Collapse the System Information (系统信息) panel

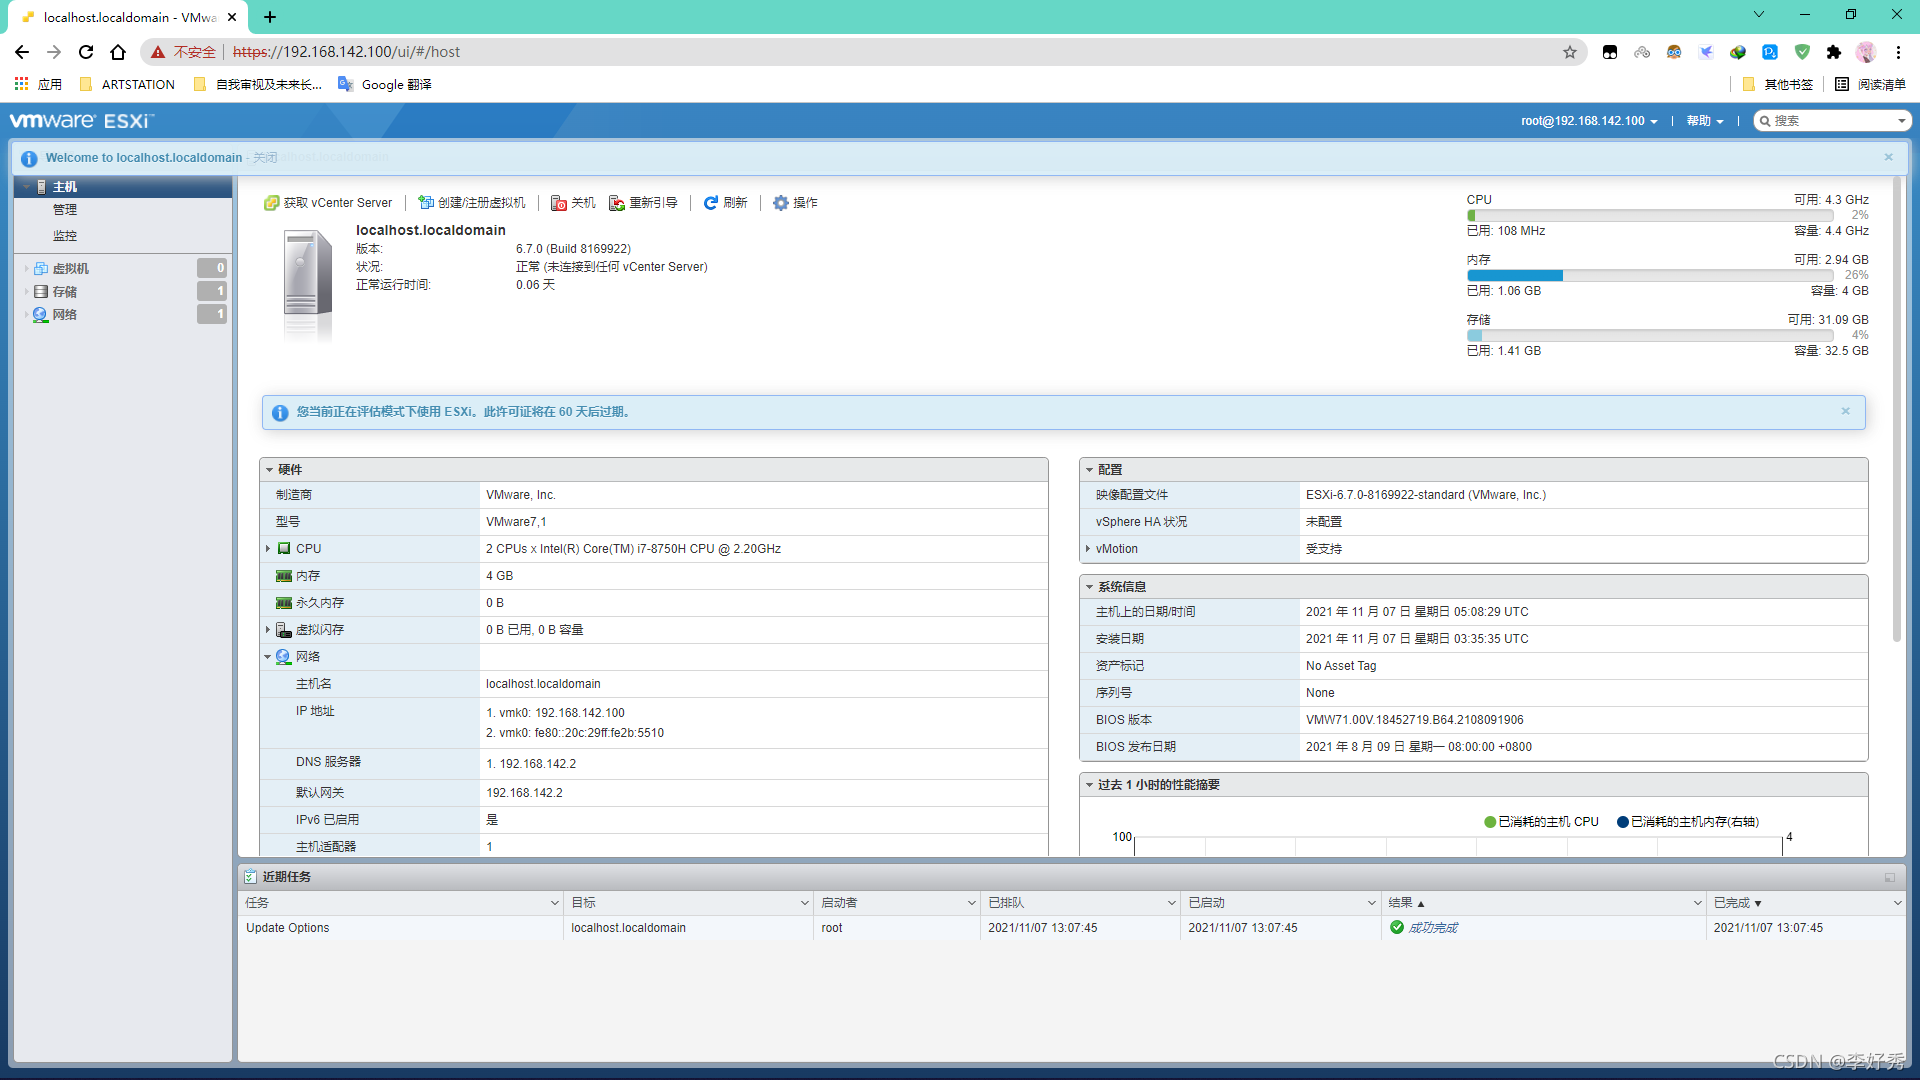coord(1090,587)
